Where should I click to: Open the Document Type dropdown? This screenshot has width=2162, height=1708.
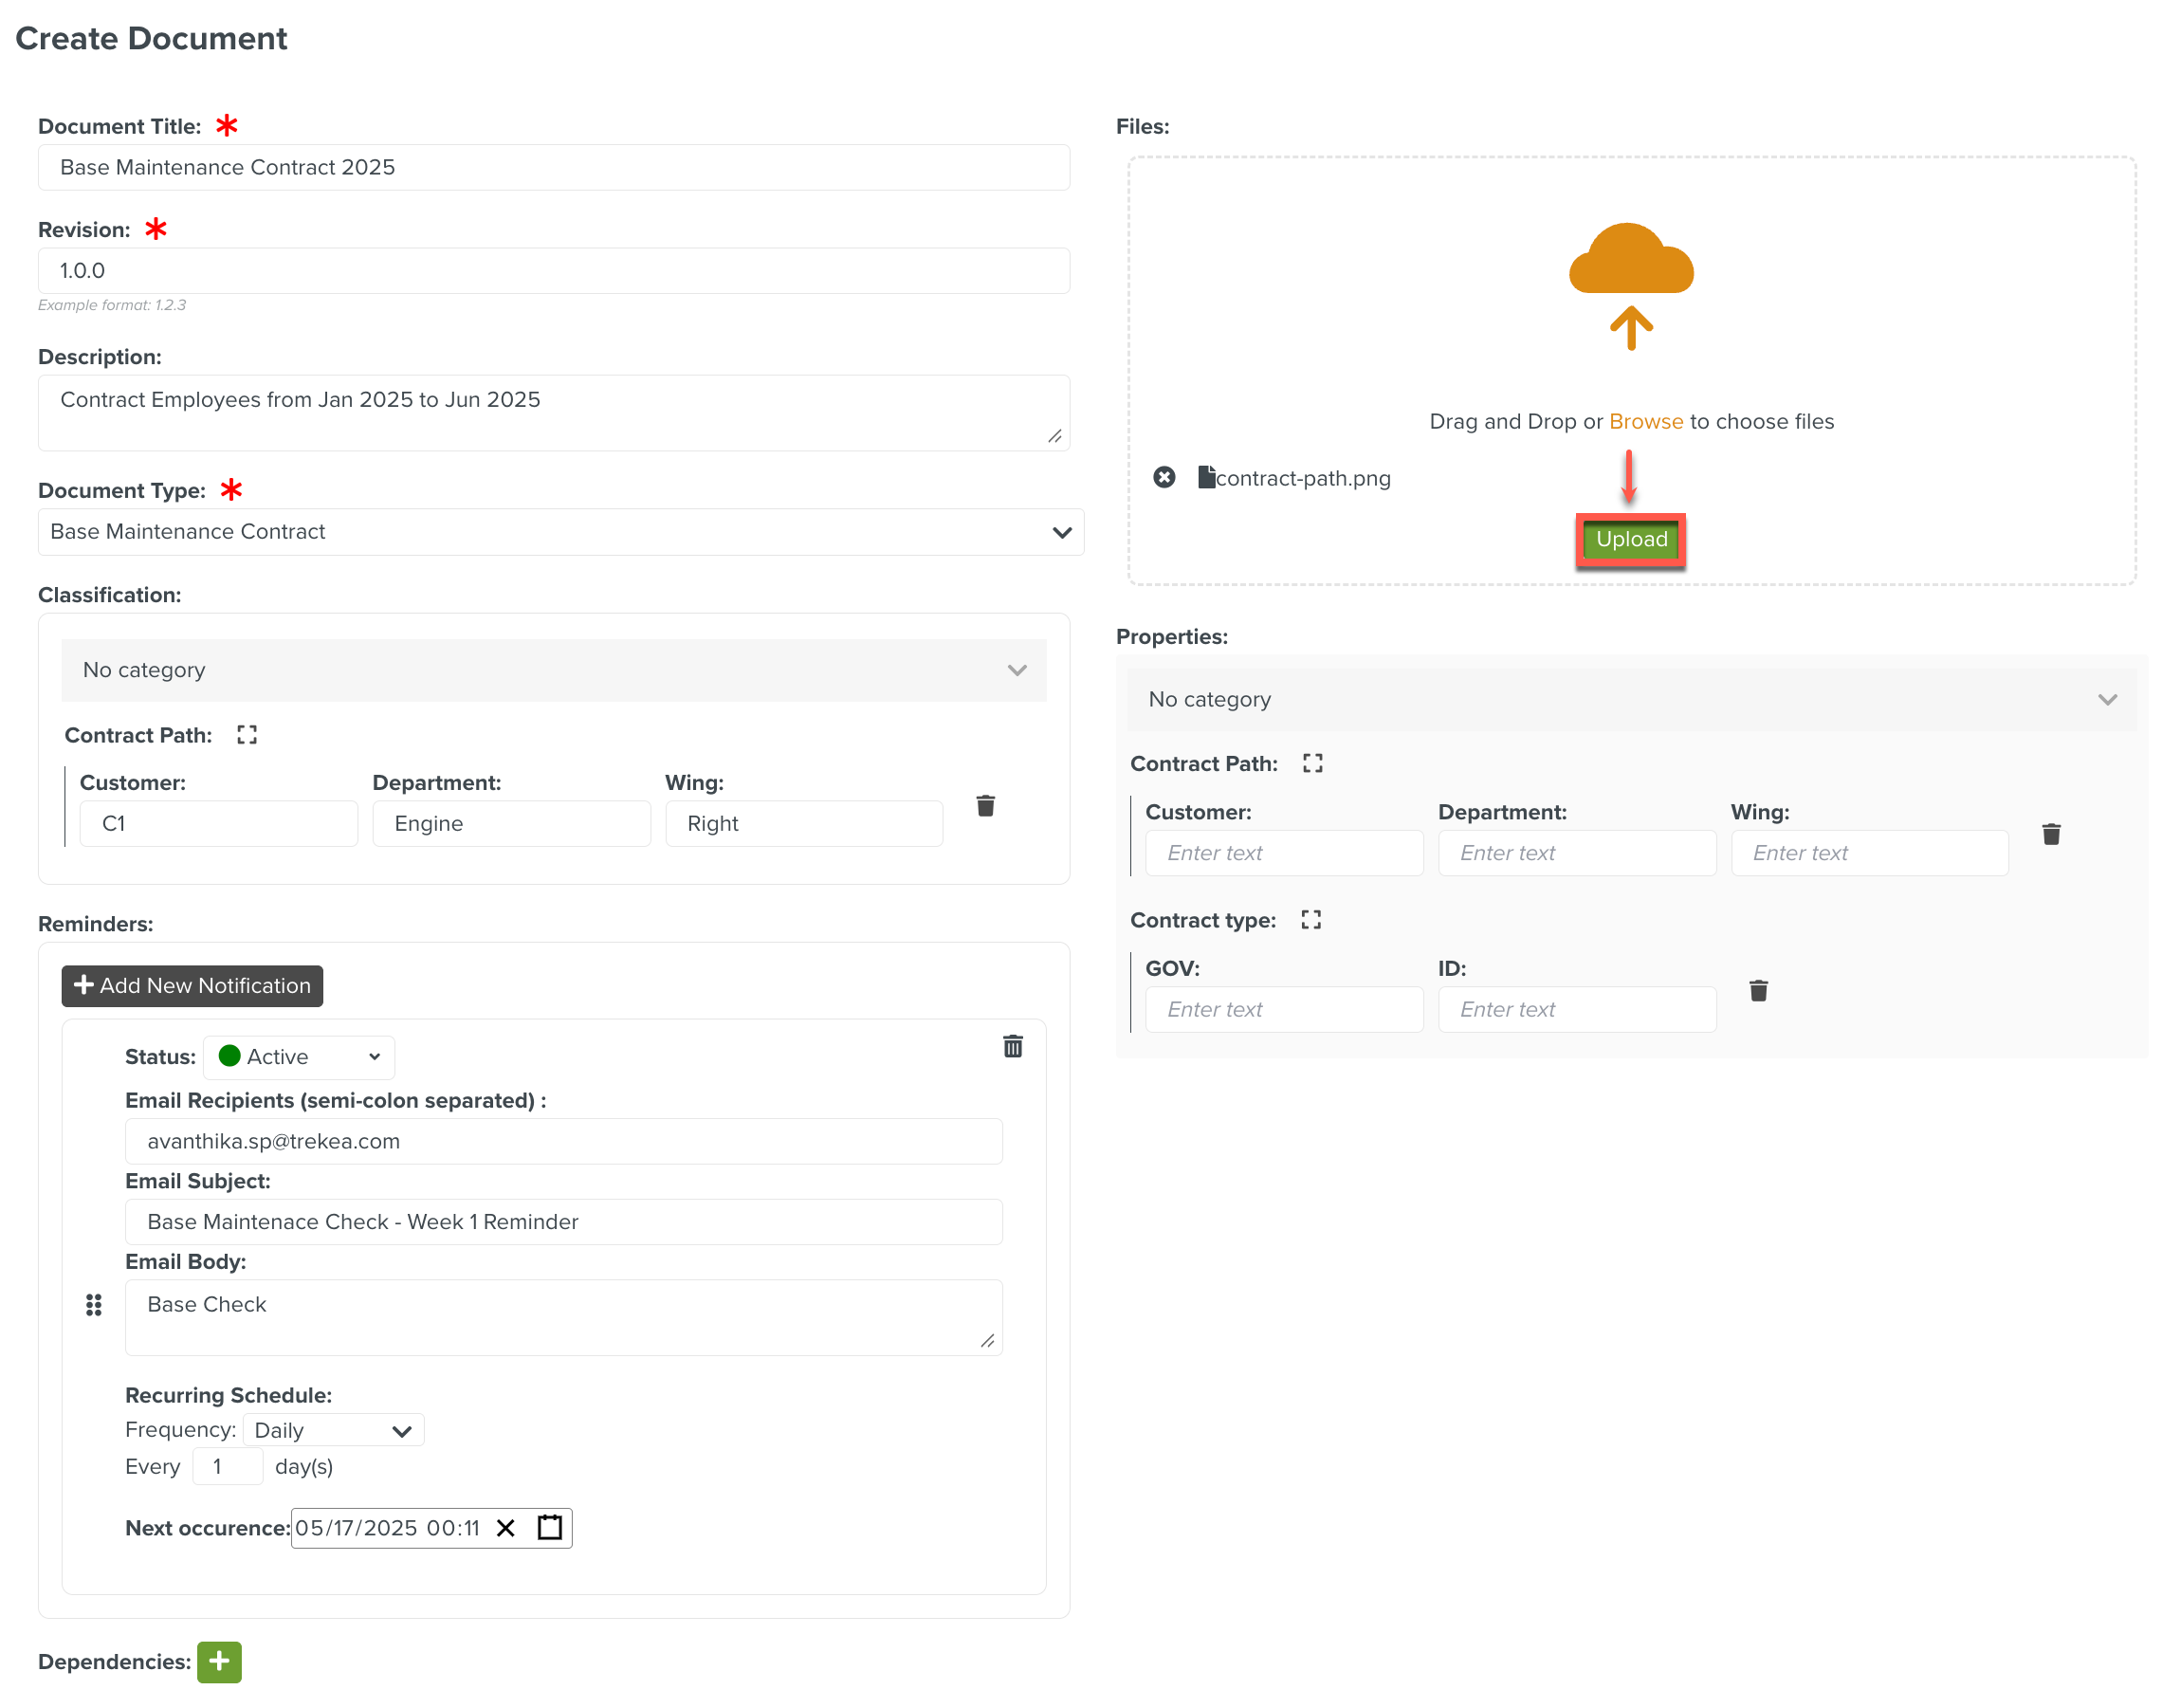pos(560,532)
